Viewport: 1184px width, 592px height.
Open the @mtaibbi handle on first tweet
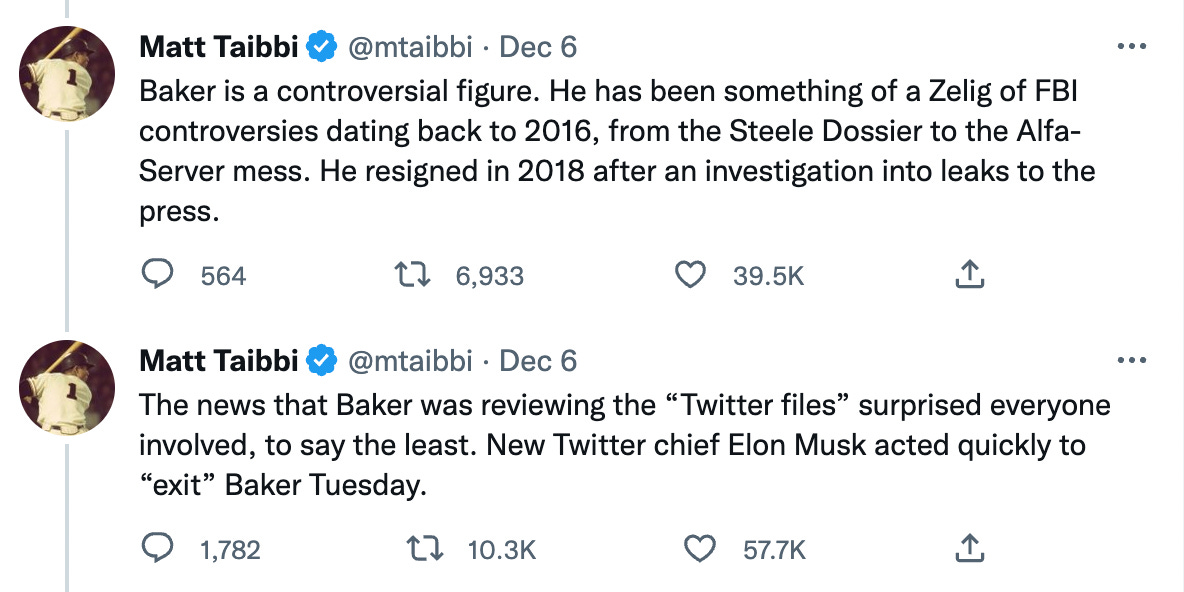point(409,48)
